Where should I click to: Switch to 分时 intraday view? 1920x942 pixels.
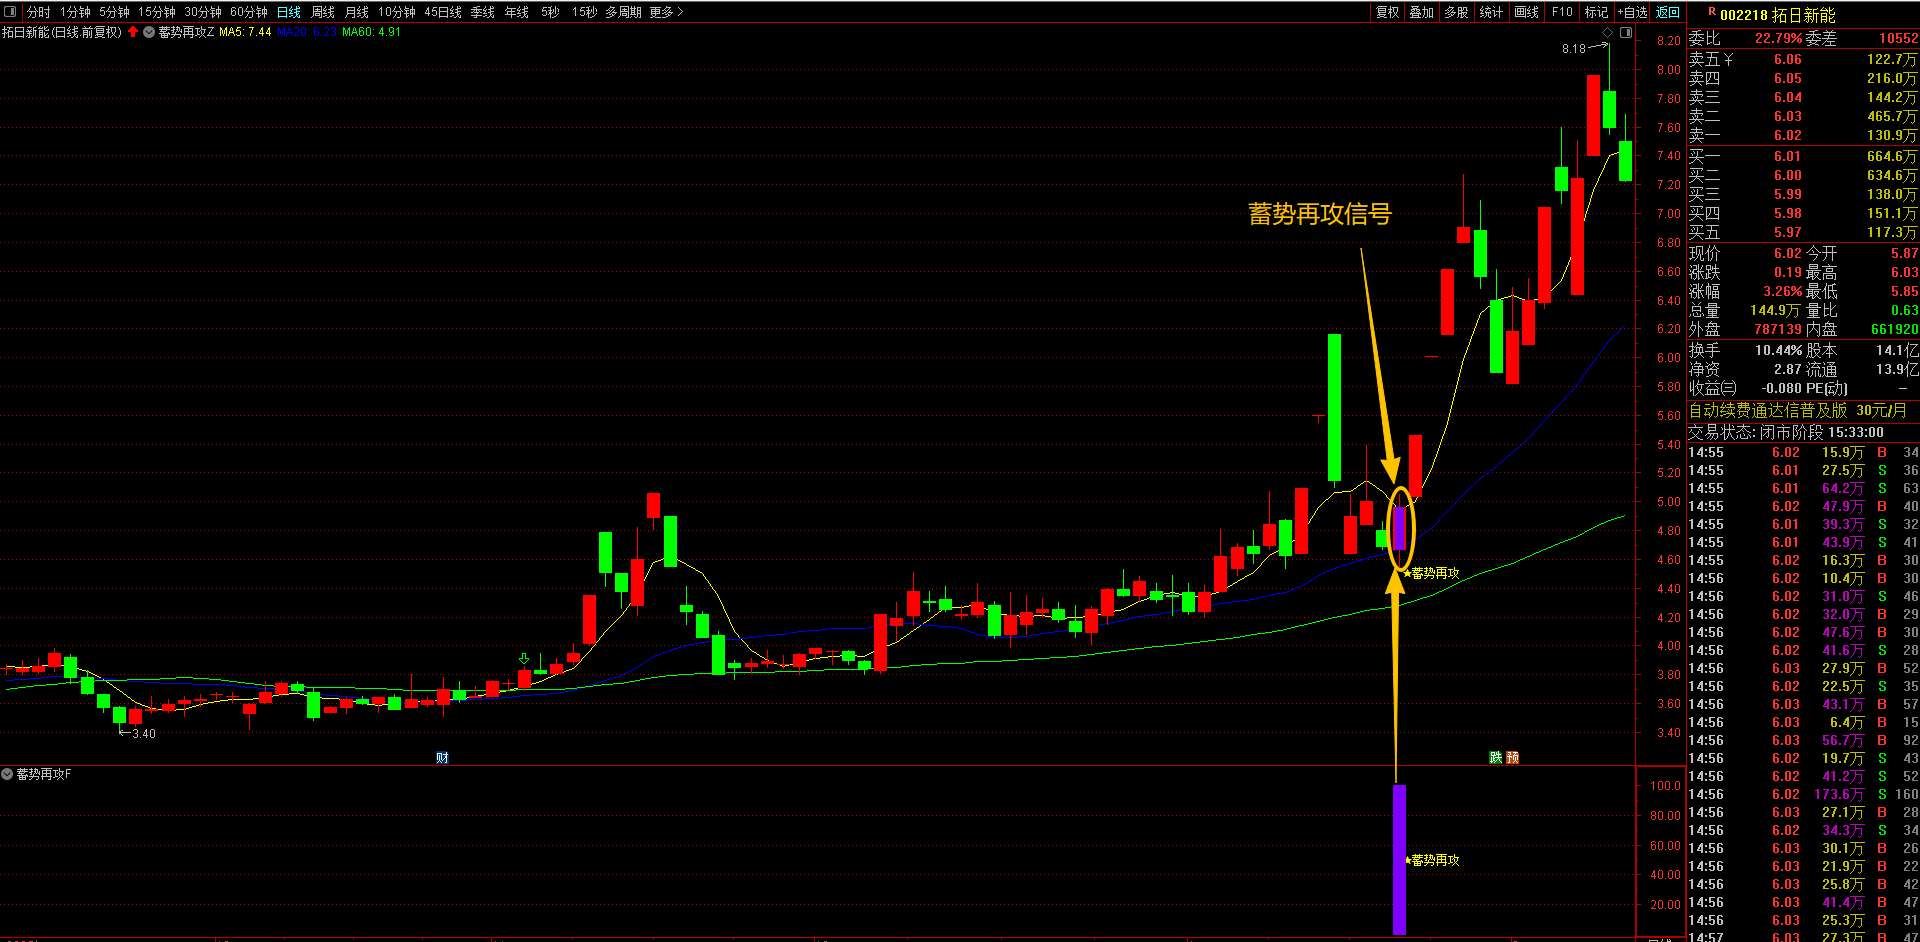[38, 12]
